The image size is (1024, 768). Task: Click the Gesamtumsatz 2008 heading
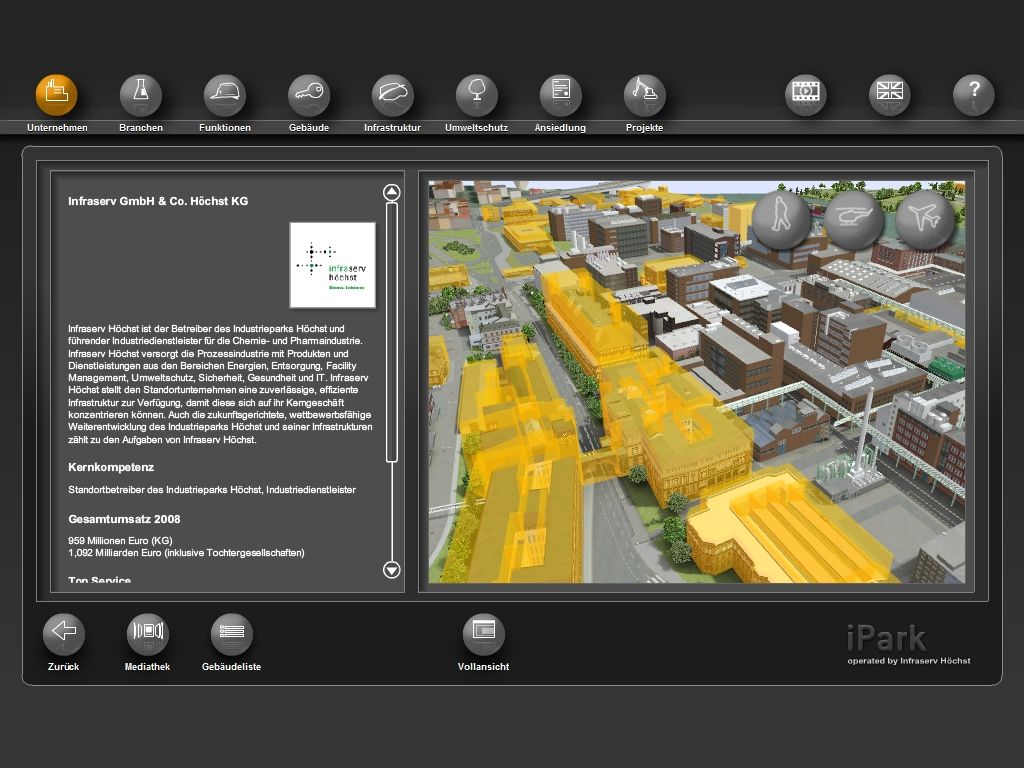[124, 519]
